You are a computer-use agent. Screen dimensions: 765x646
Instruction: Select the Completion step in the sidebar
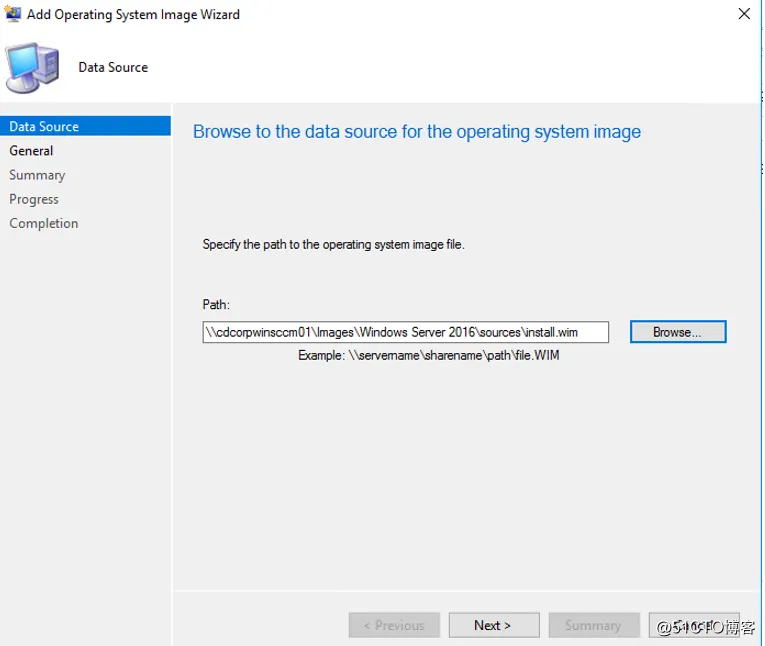coord(43,223)
